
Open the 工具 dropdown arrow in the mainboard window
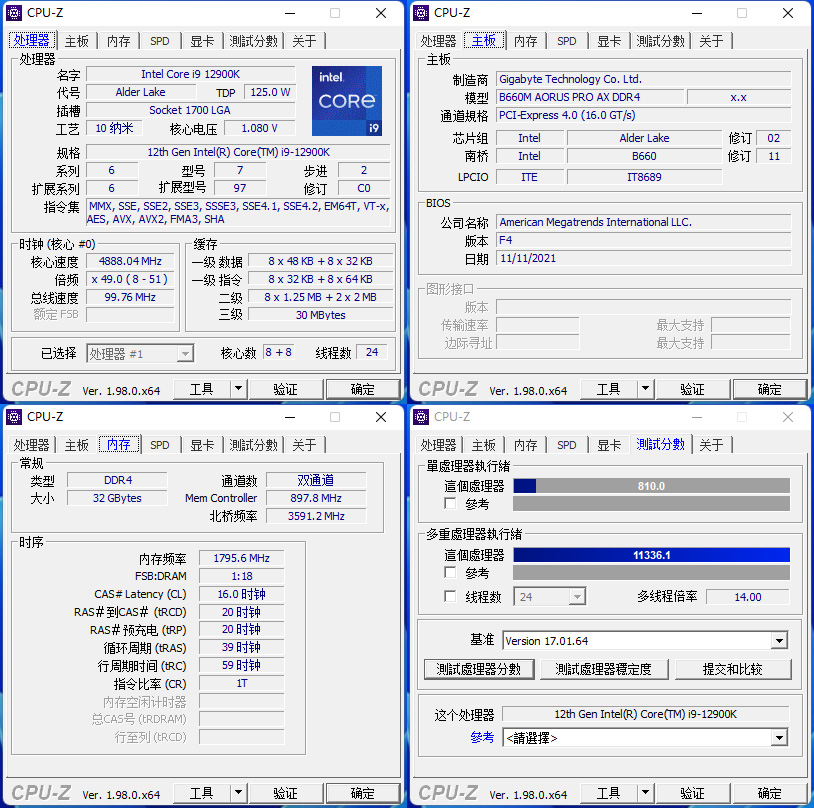point(645,389)
